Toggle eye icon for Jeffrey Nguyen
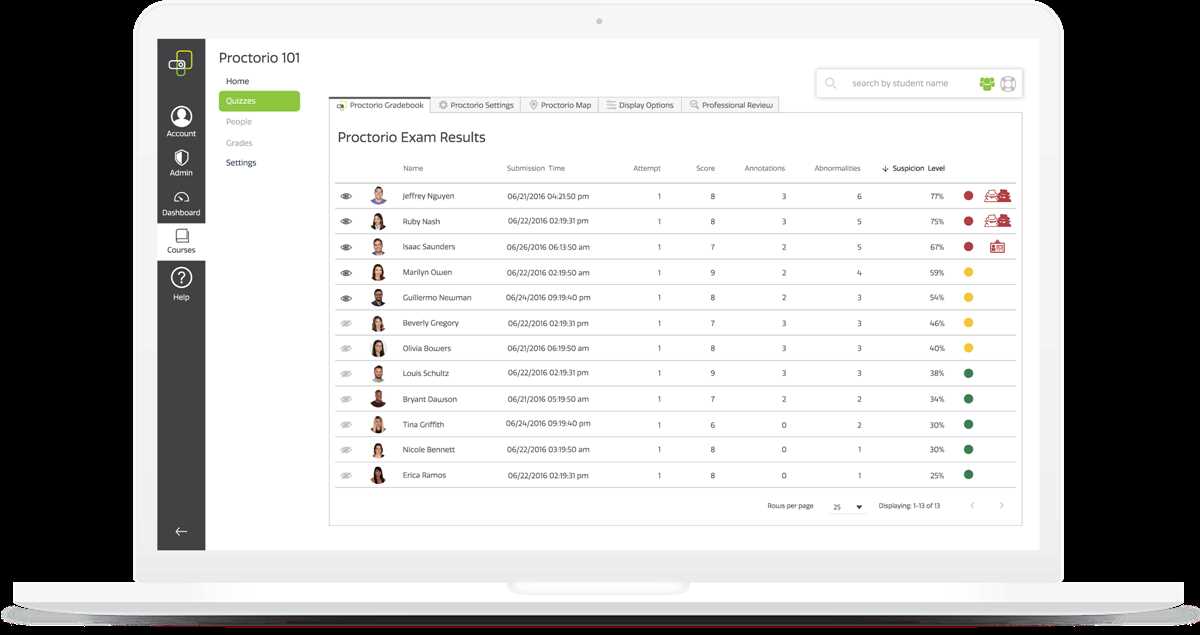The image size is (1200, 635). (346, 196)
